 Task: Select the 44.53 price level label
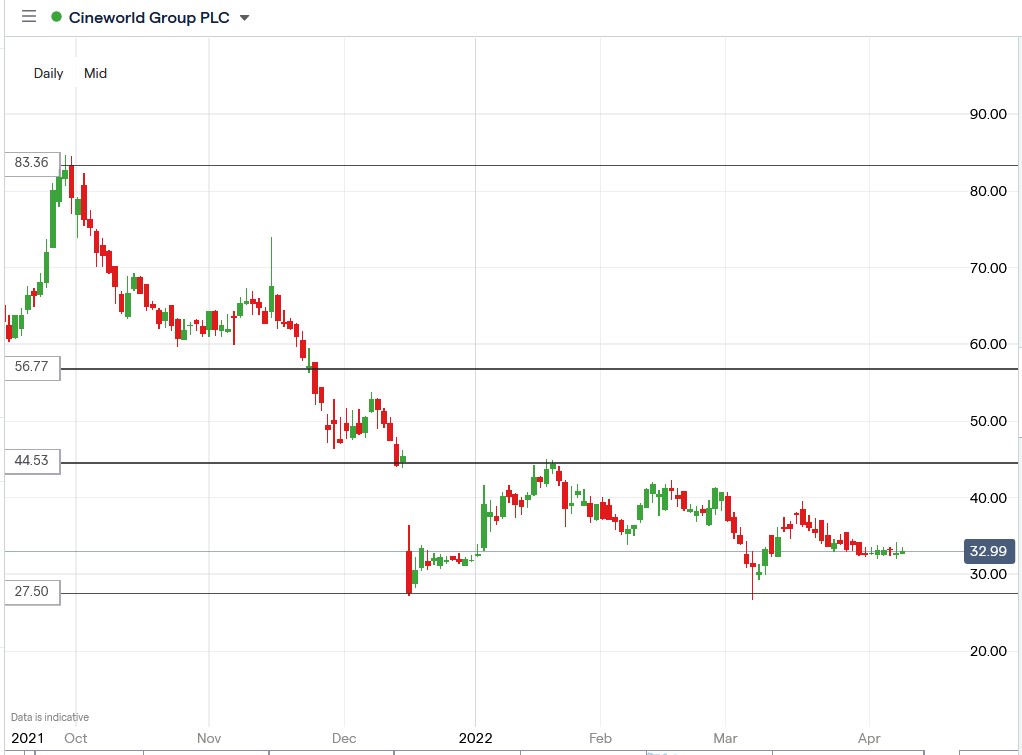pos(29,461)
